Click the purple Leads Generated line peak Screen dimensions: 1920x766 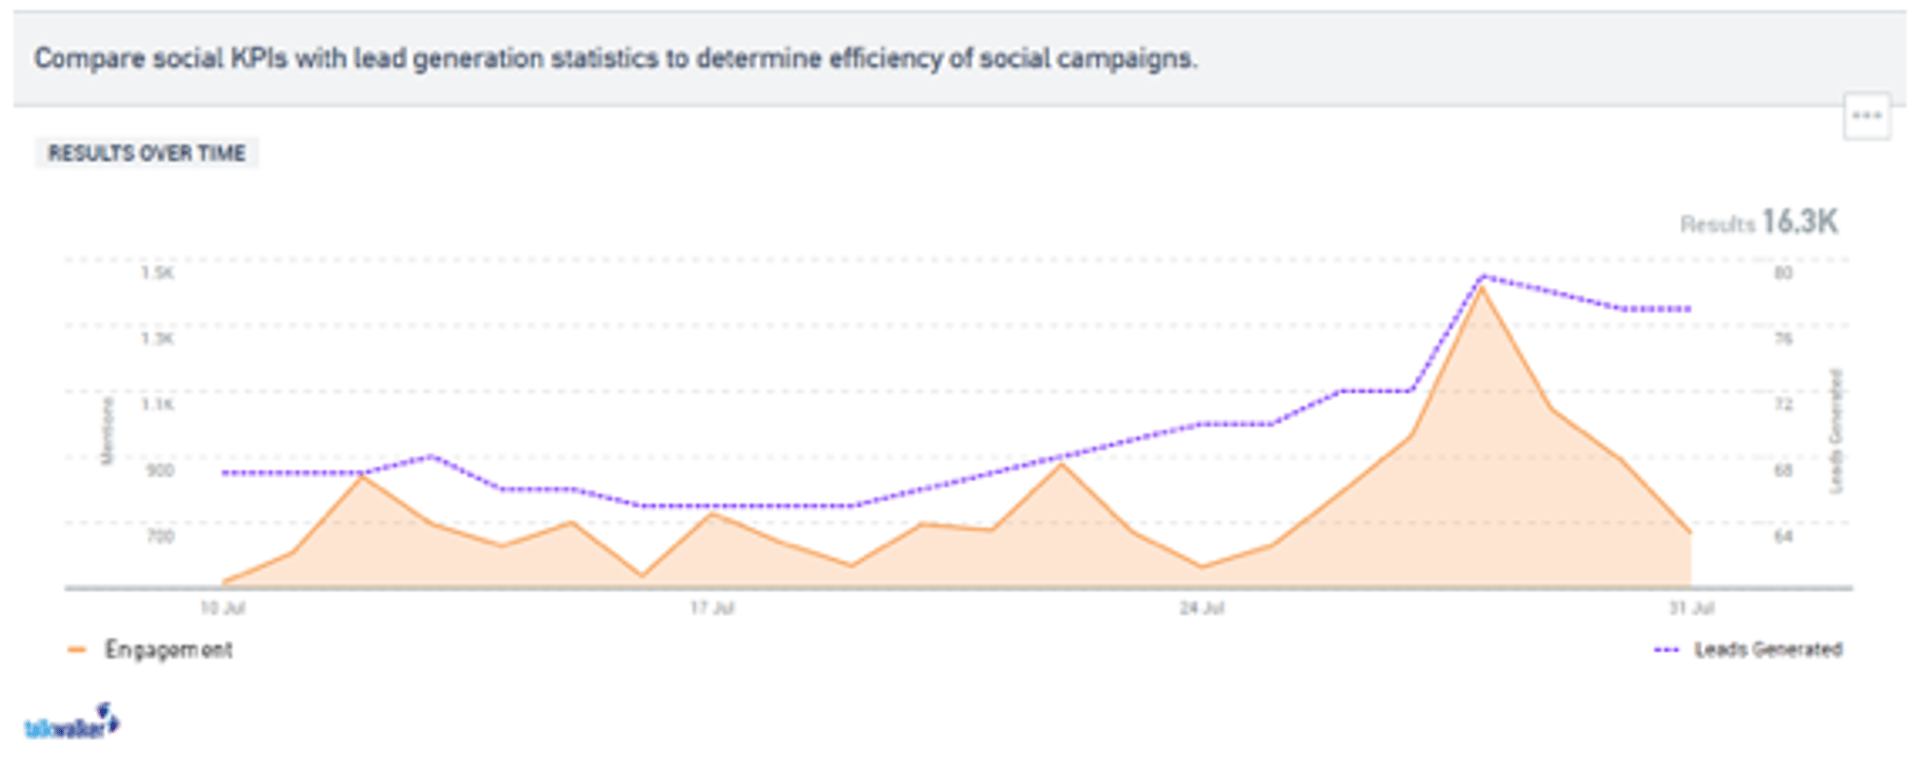tap(1481, 276)
